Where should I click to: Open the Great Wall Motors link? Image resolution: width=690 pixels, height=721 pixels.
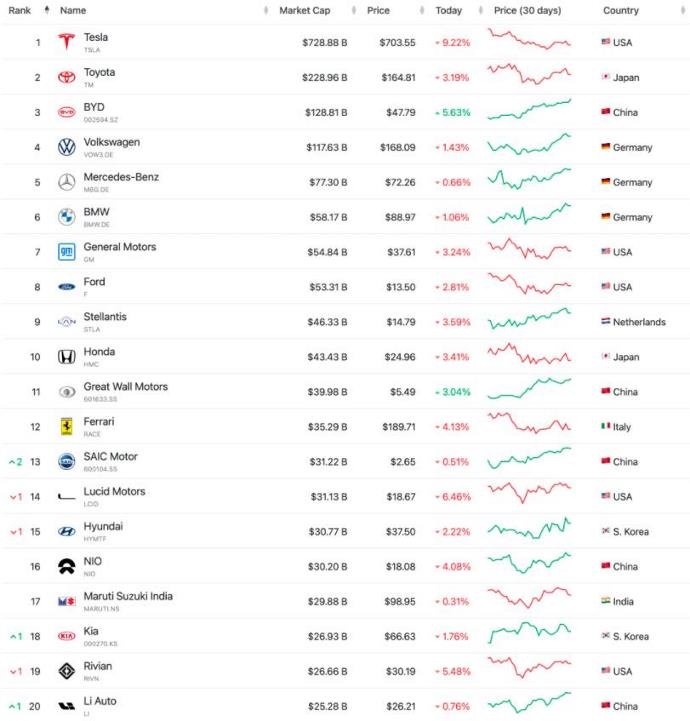pos(126,386)
